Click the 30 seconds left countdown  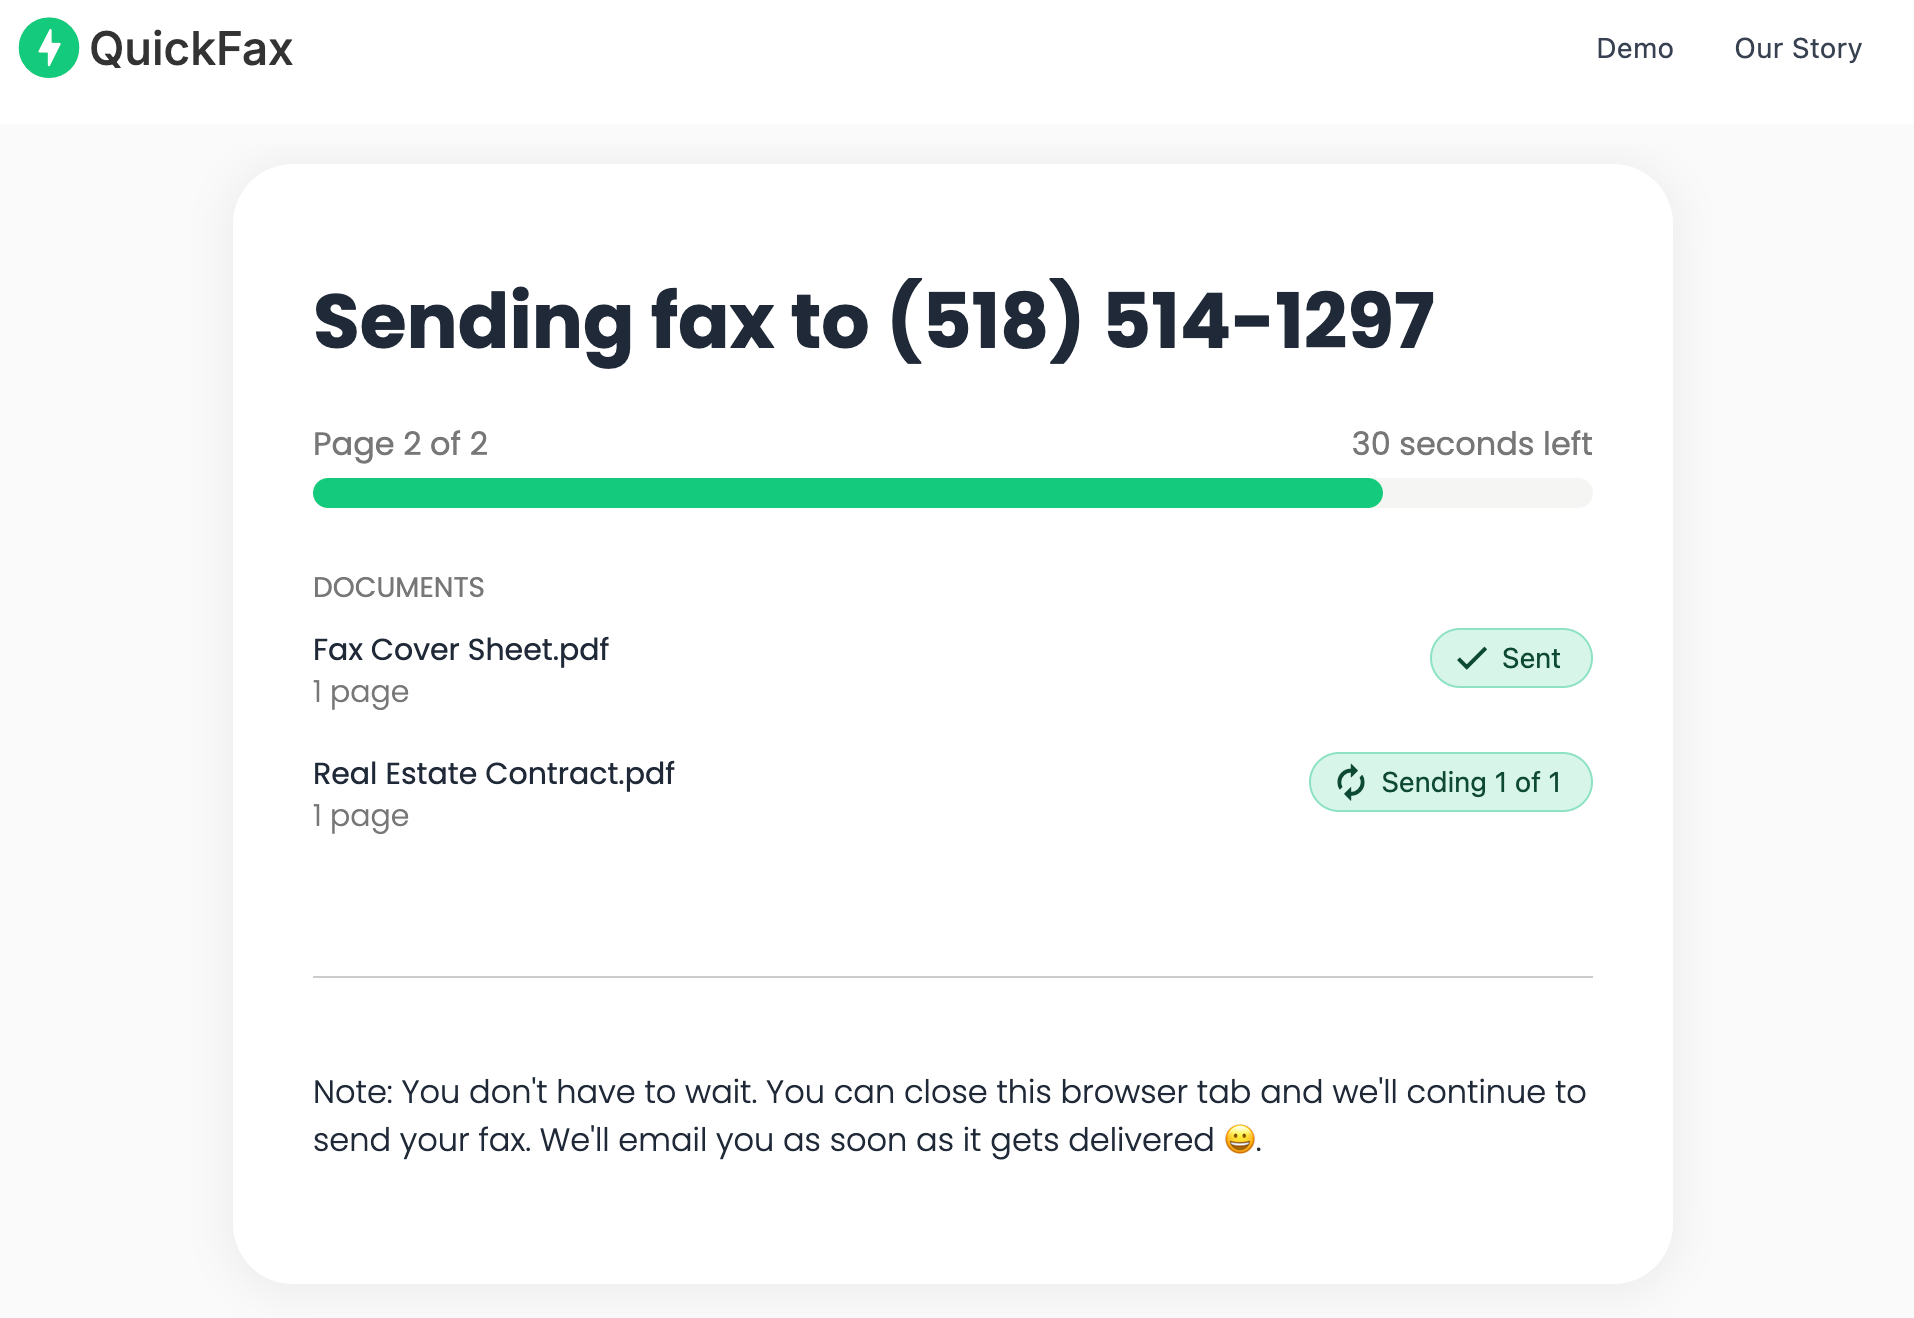pos(1470,443)
